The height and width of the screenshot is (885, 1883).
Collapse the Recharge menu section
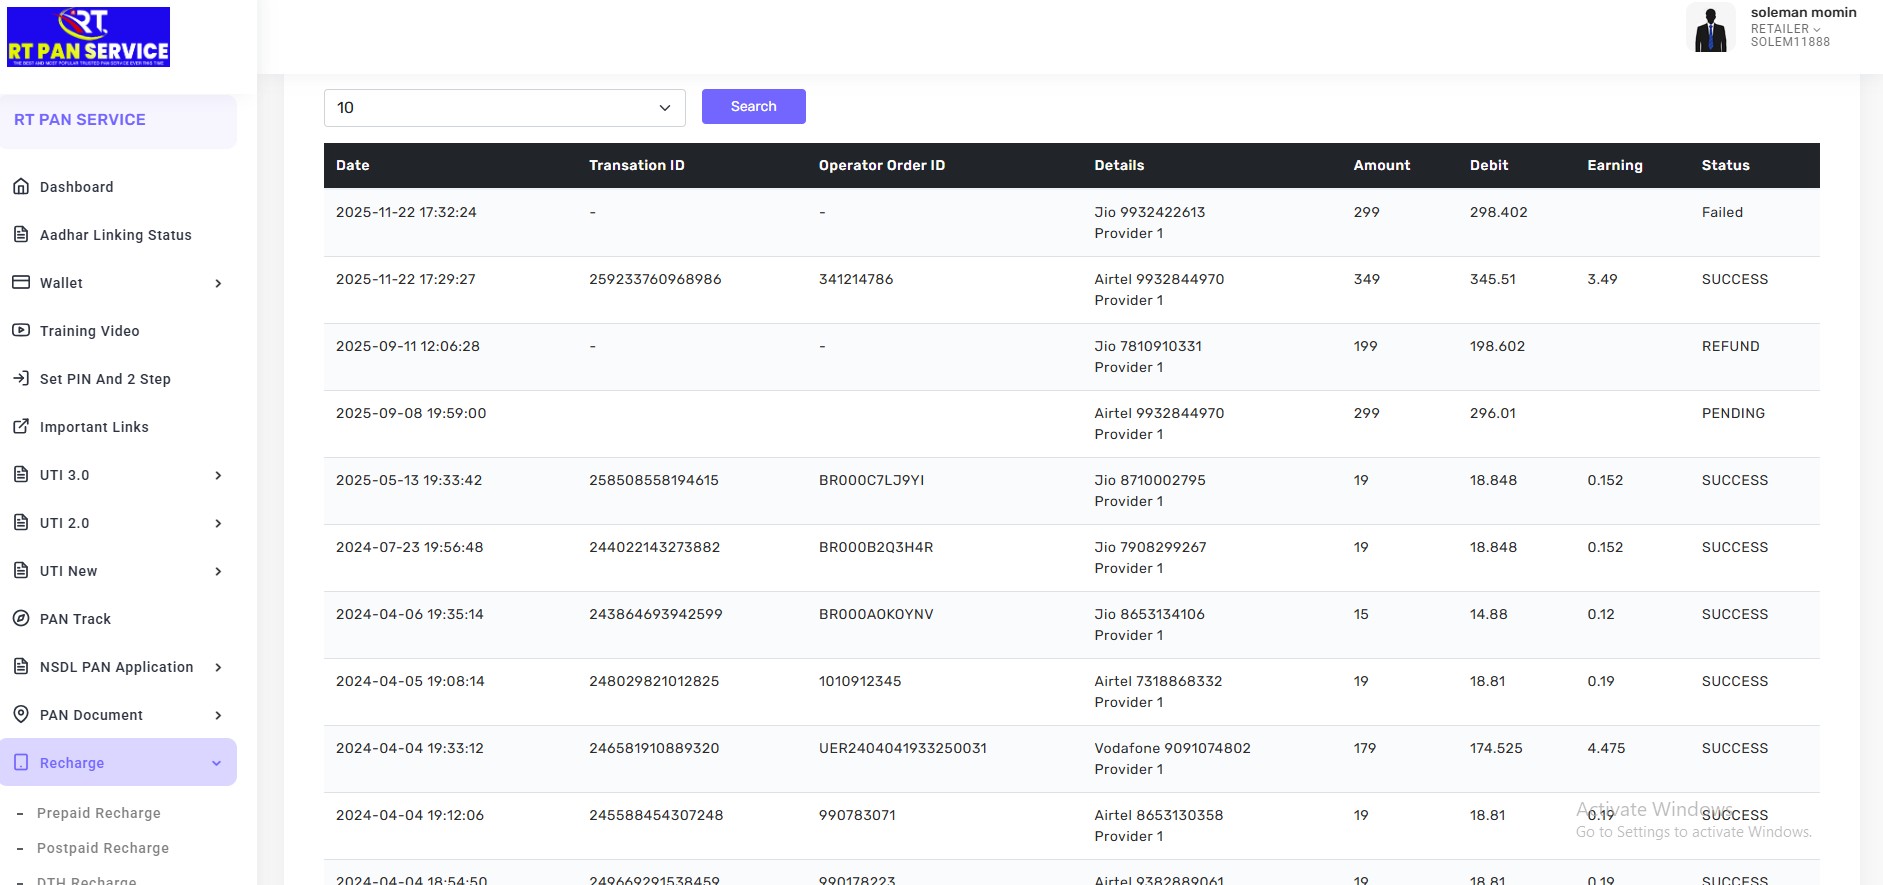[x=216, y=763]
